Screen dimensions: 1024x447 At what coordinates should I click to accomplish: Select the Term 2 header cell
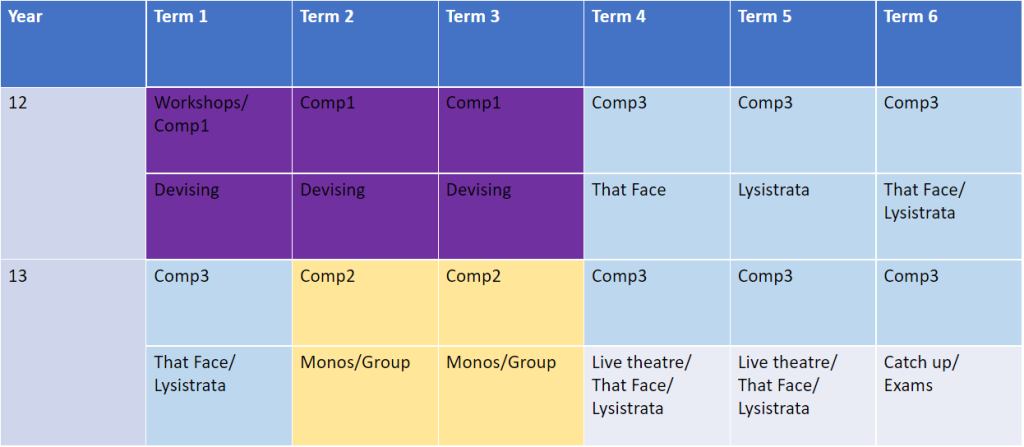tap(365, 43)
